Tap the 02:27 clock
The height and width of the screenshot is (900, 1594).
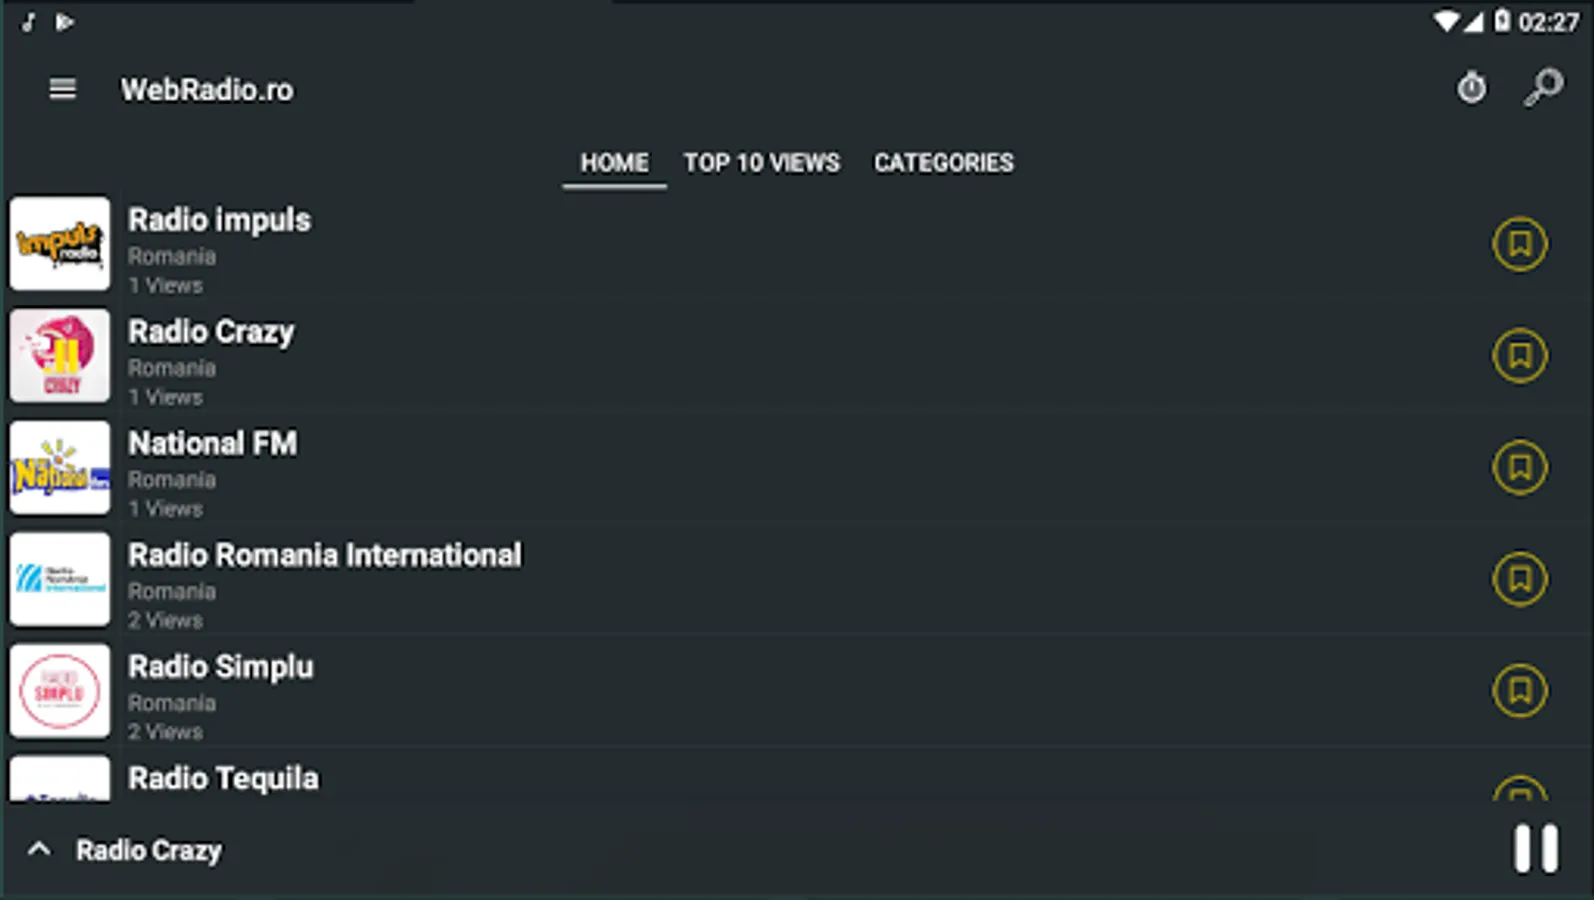tap(1548, 22)
